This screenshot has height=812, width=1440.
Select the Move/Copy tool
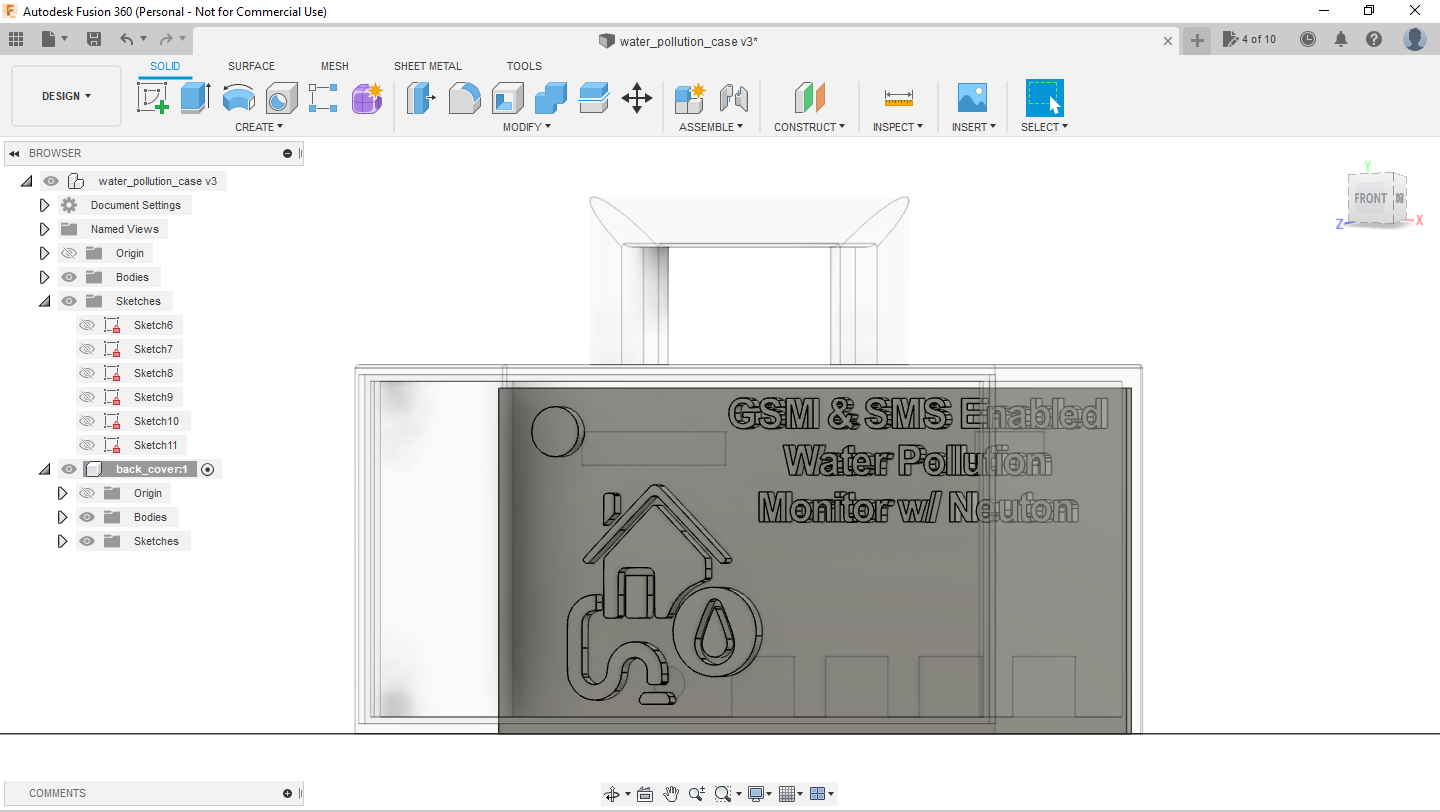pos(637,98)
